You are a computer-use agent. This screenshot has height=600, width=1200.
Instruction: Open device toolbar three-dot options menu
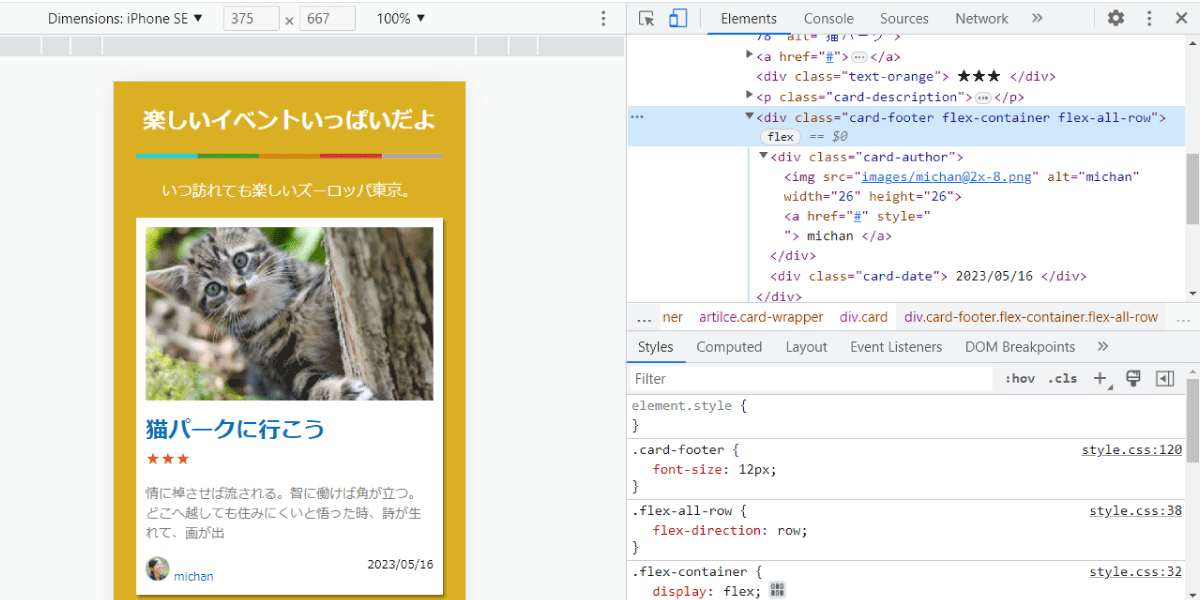click(x=603, y=18)
